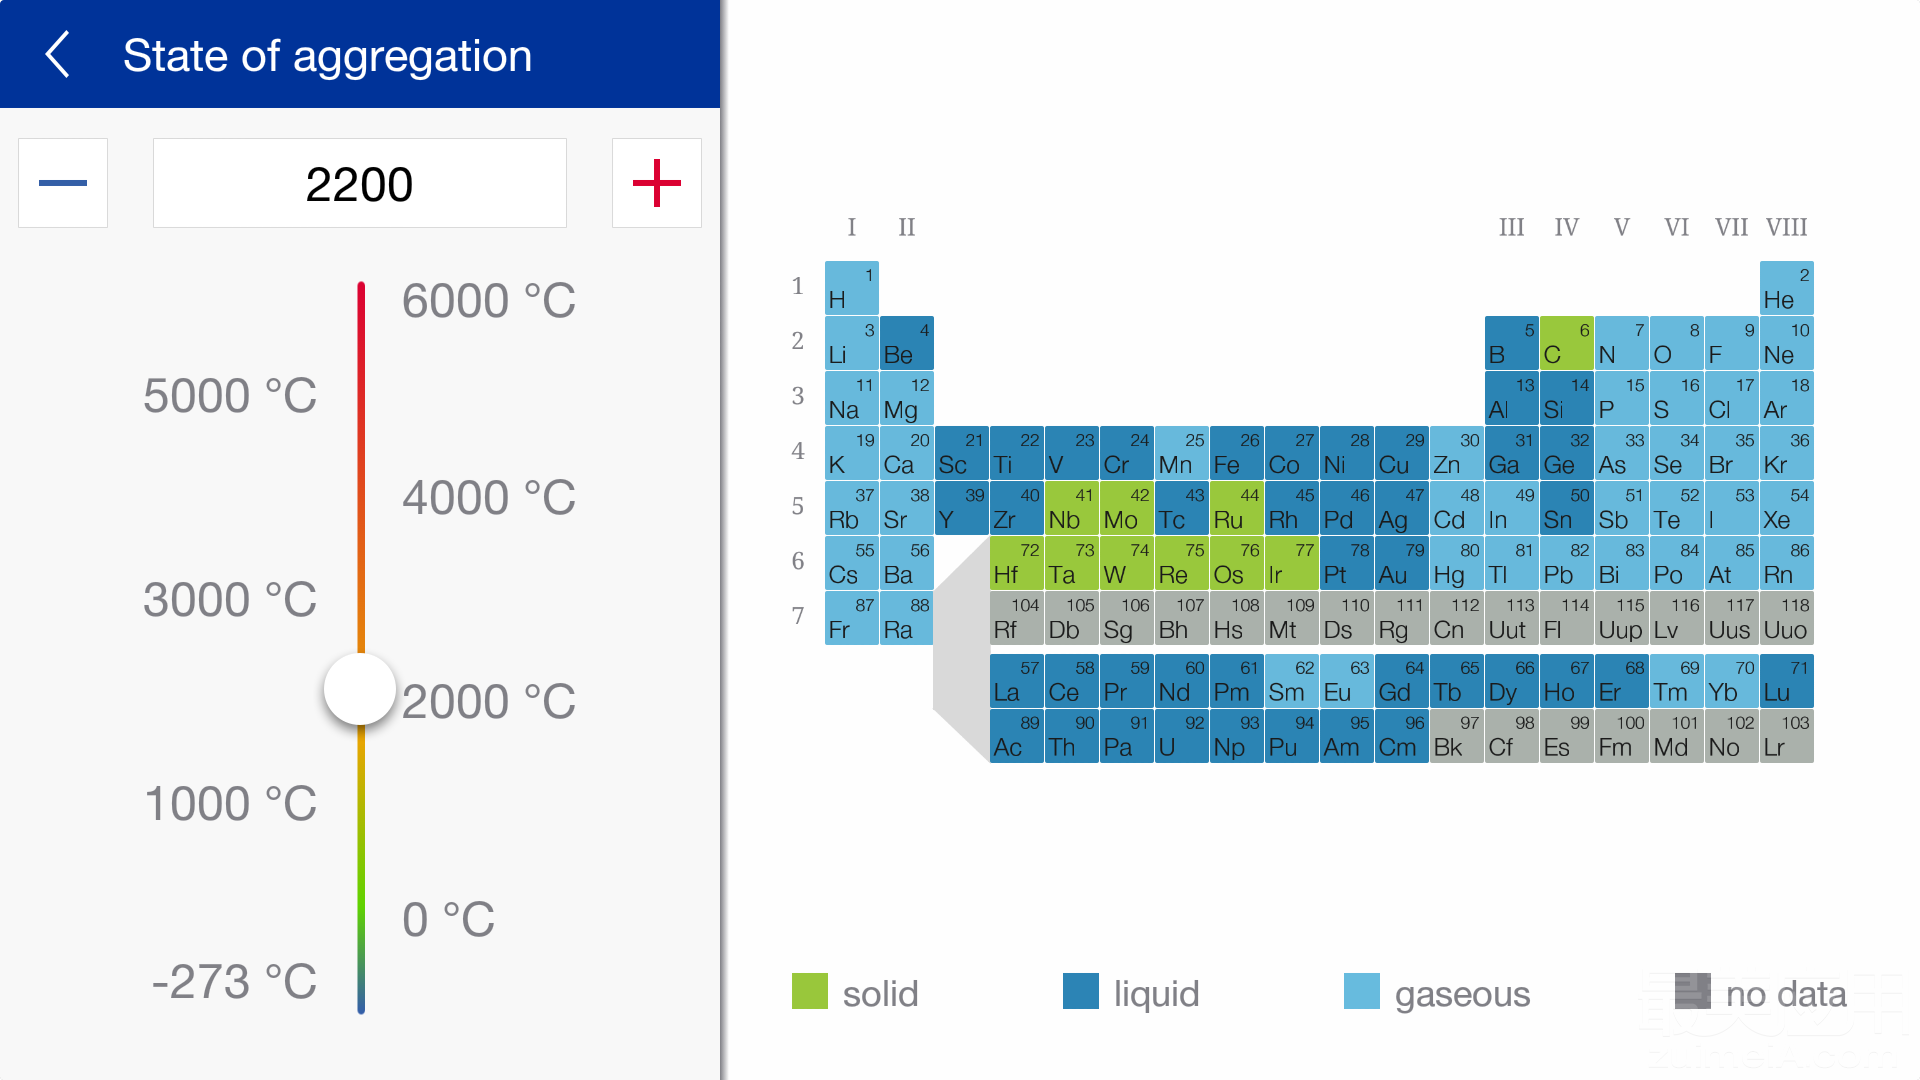Viewport: 1920px width, 1080px height.
Task: Select the Rutherfordium (Rf) element tile
Action: click(1016, 618)
